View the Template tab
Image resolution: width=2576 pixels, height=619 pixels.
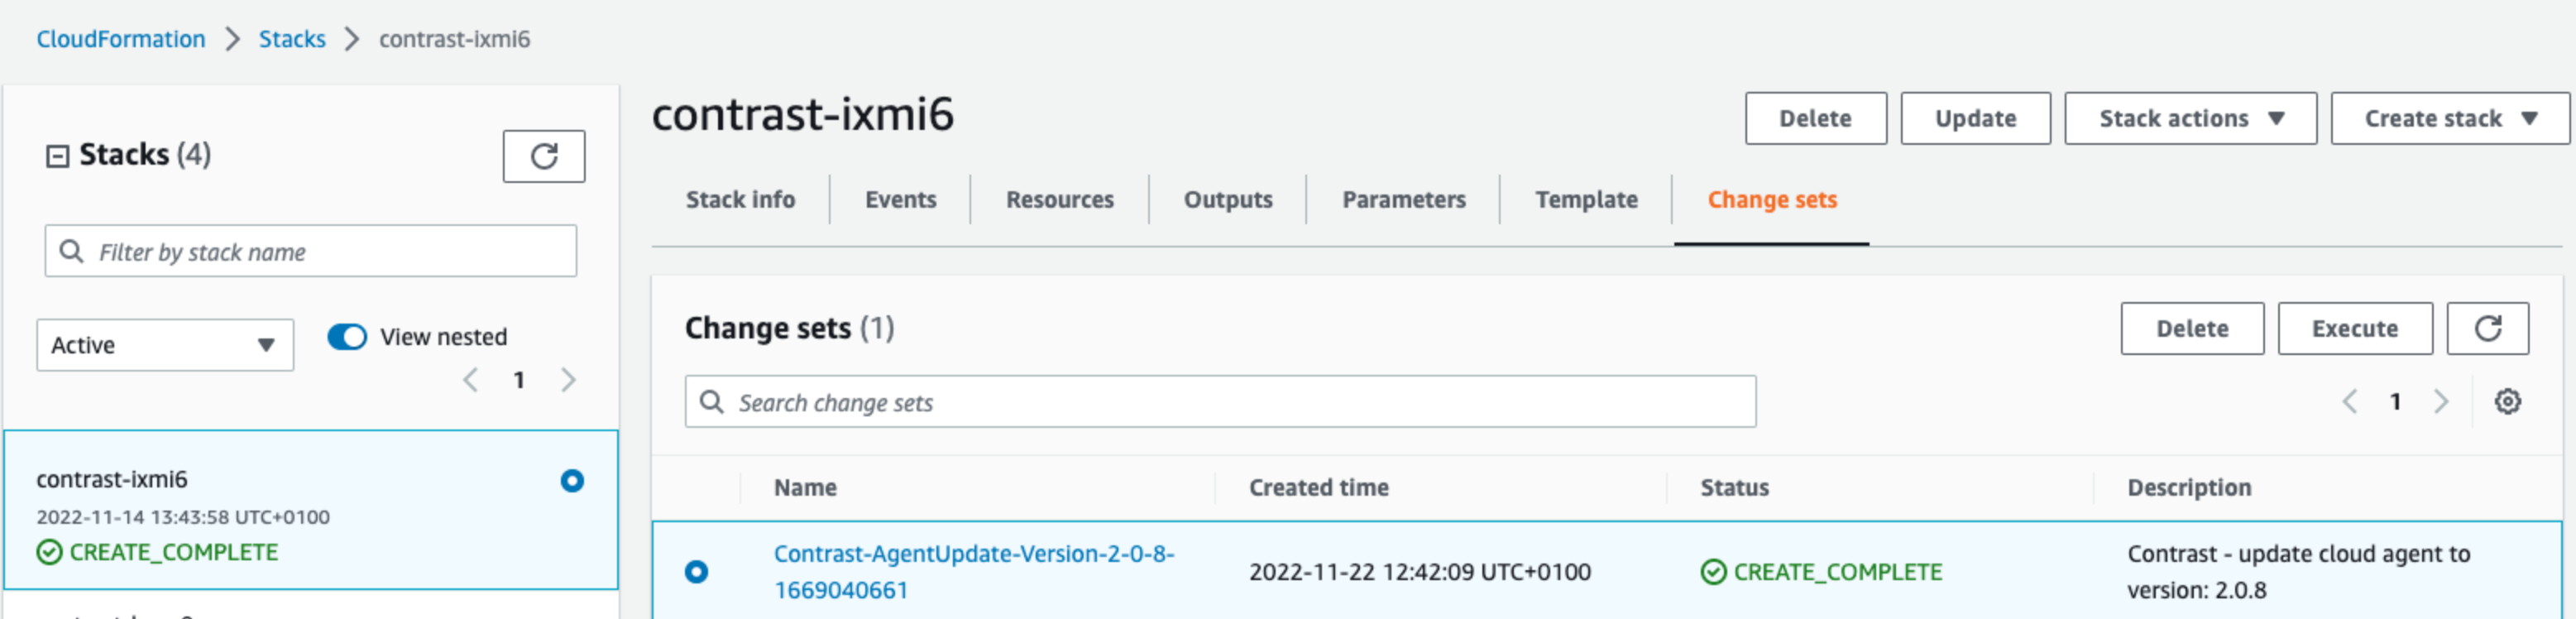pos(1586,199)
